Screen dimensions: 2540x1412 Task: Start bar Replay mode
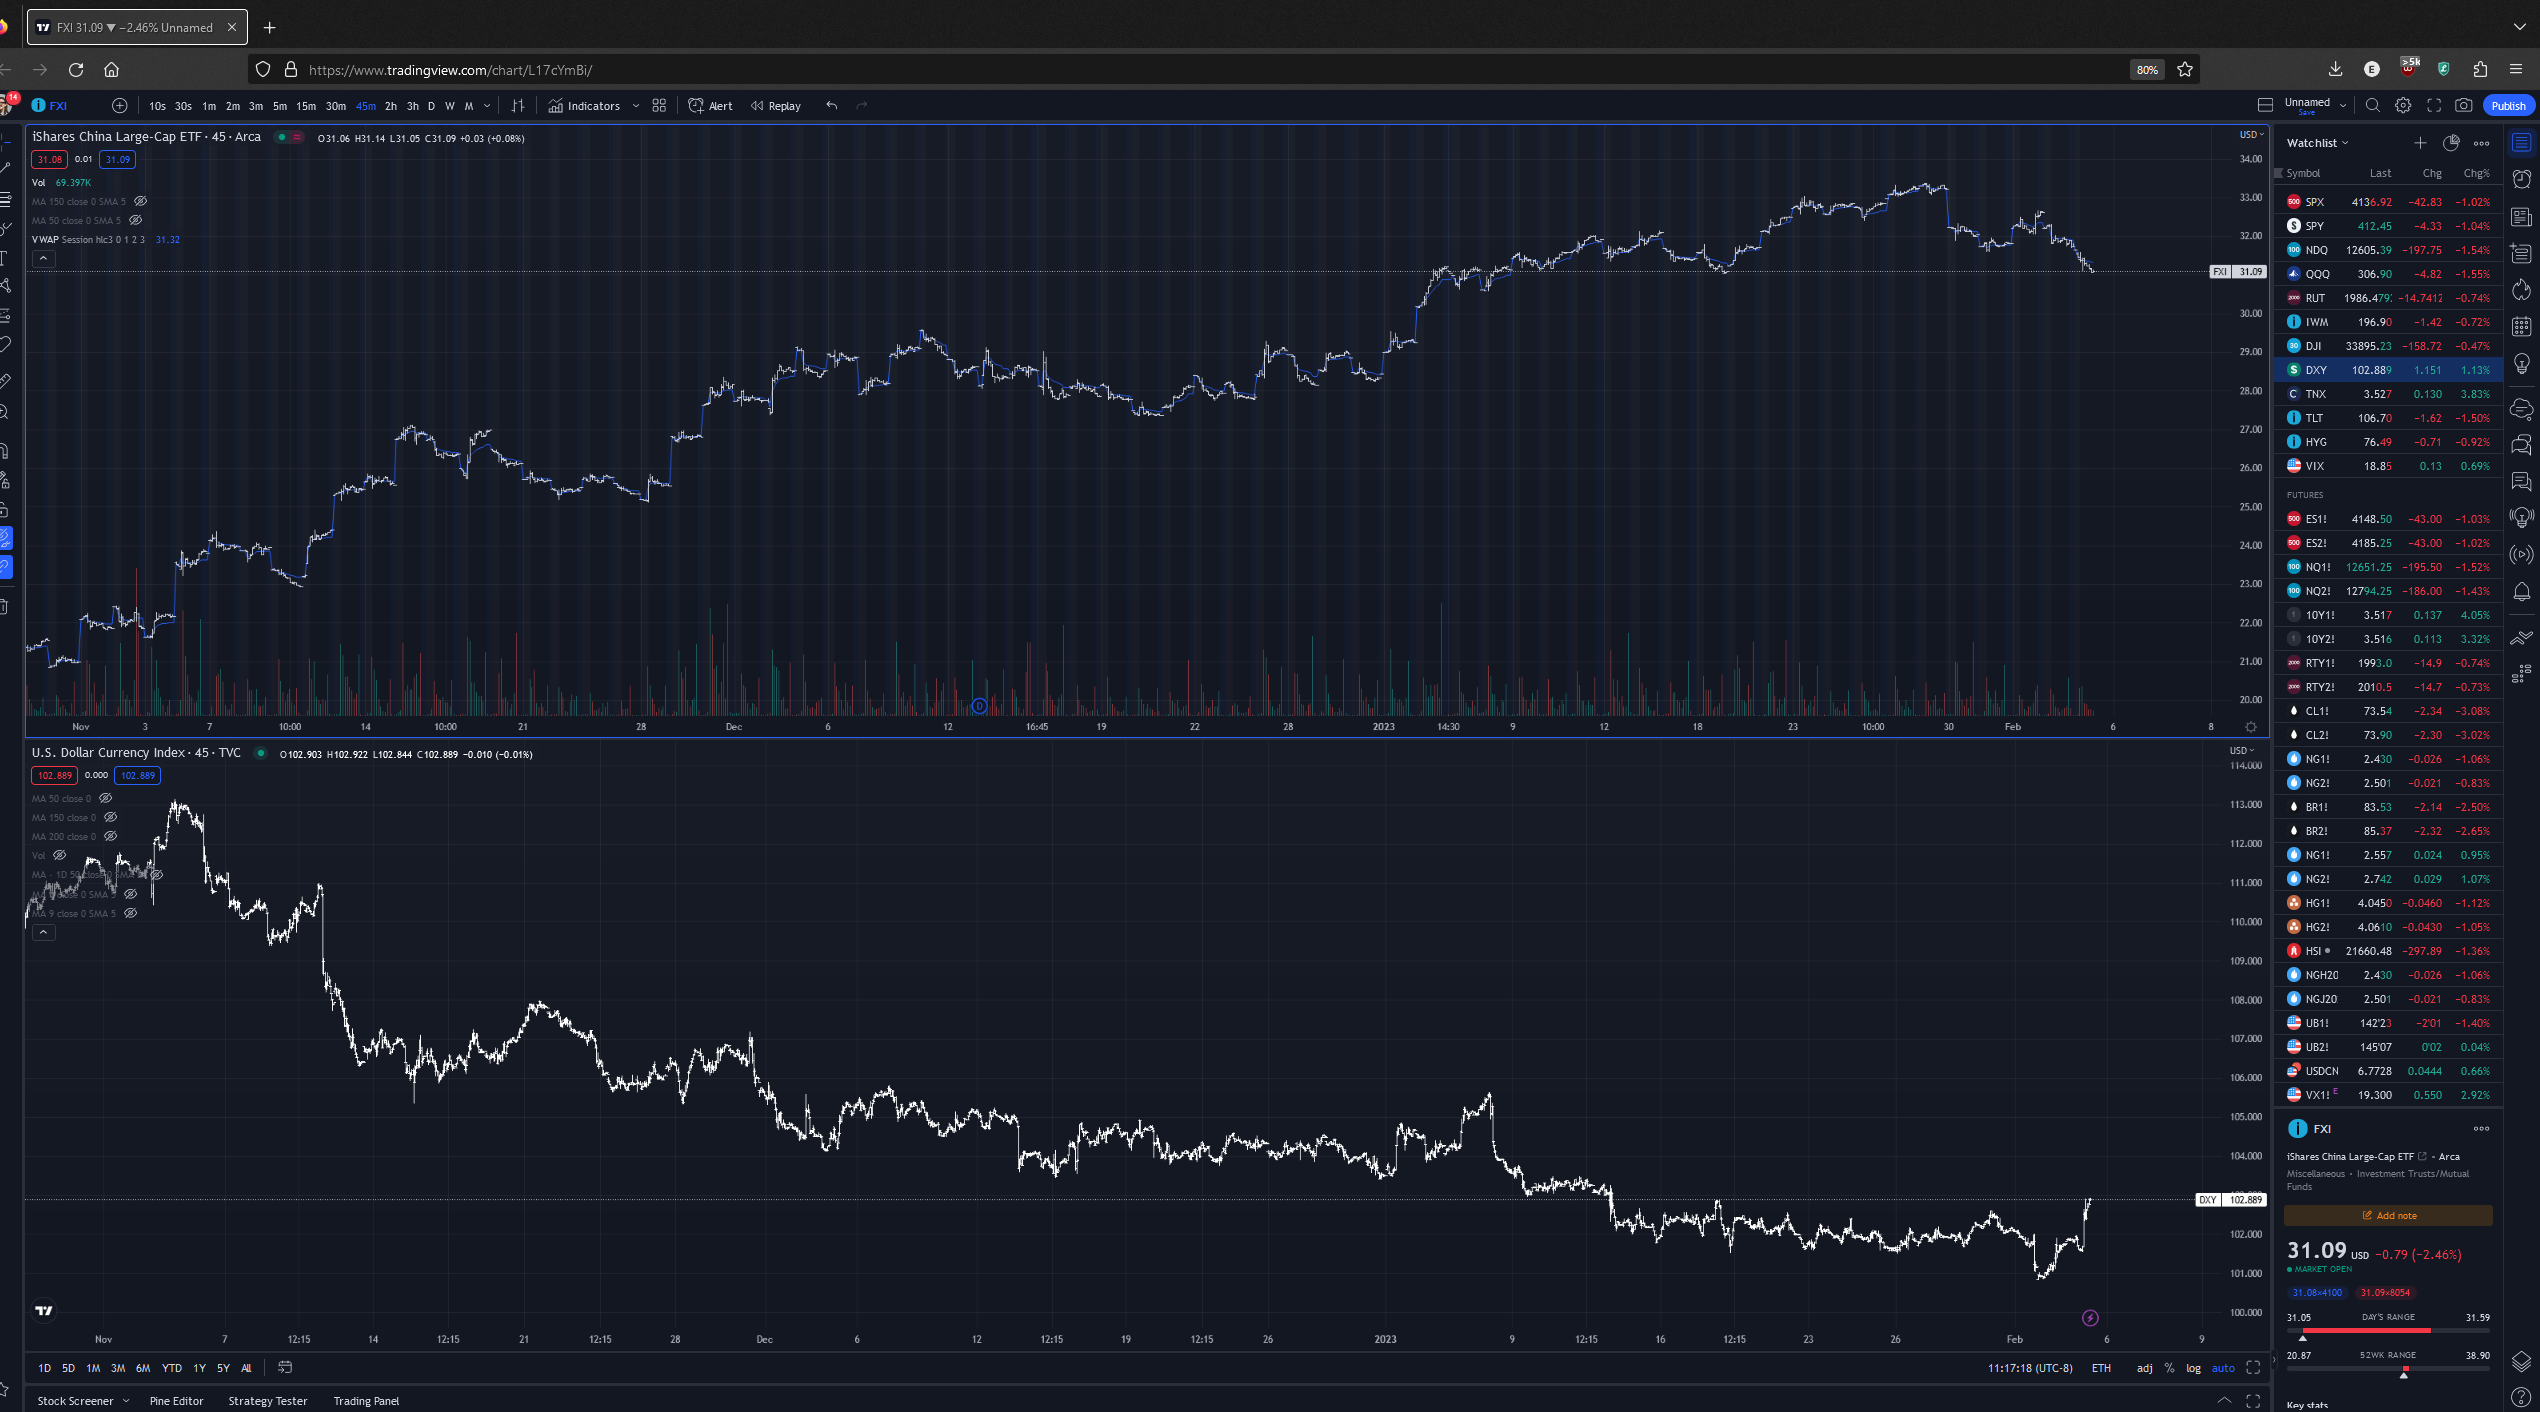(776, 106)
